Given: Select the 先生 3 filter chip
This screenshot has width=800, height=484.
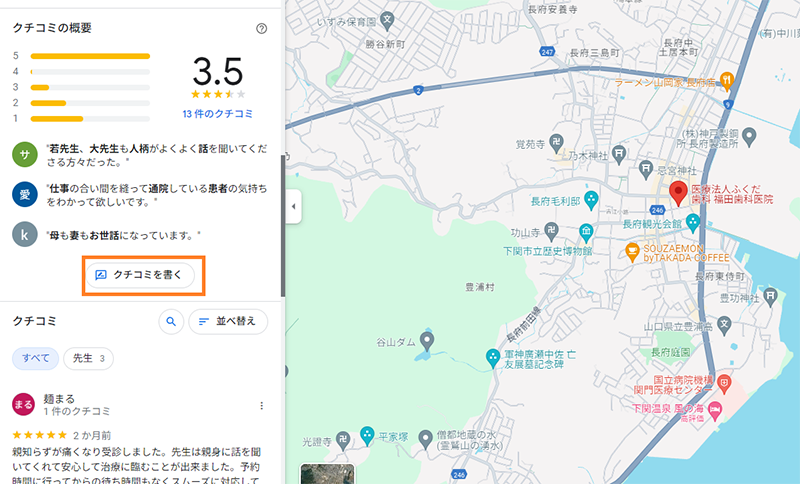Looking at the screenshot, I should 88,359.
